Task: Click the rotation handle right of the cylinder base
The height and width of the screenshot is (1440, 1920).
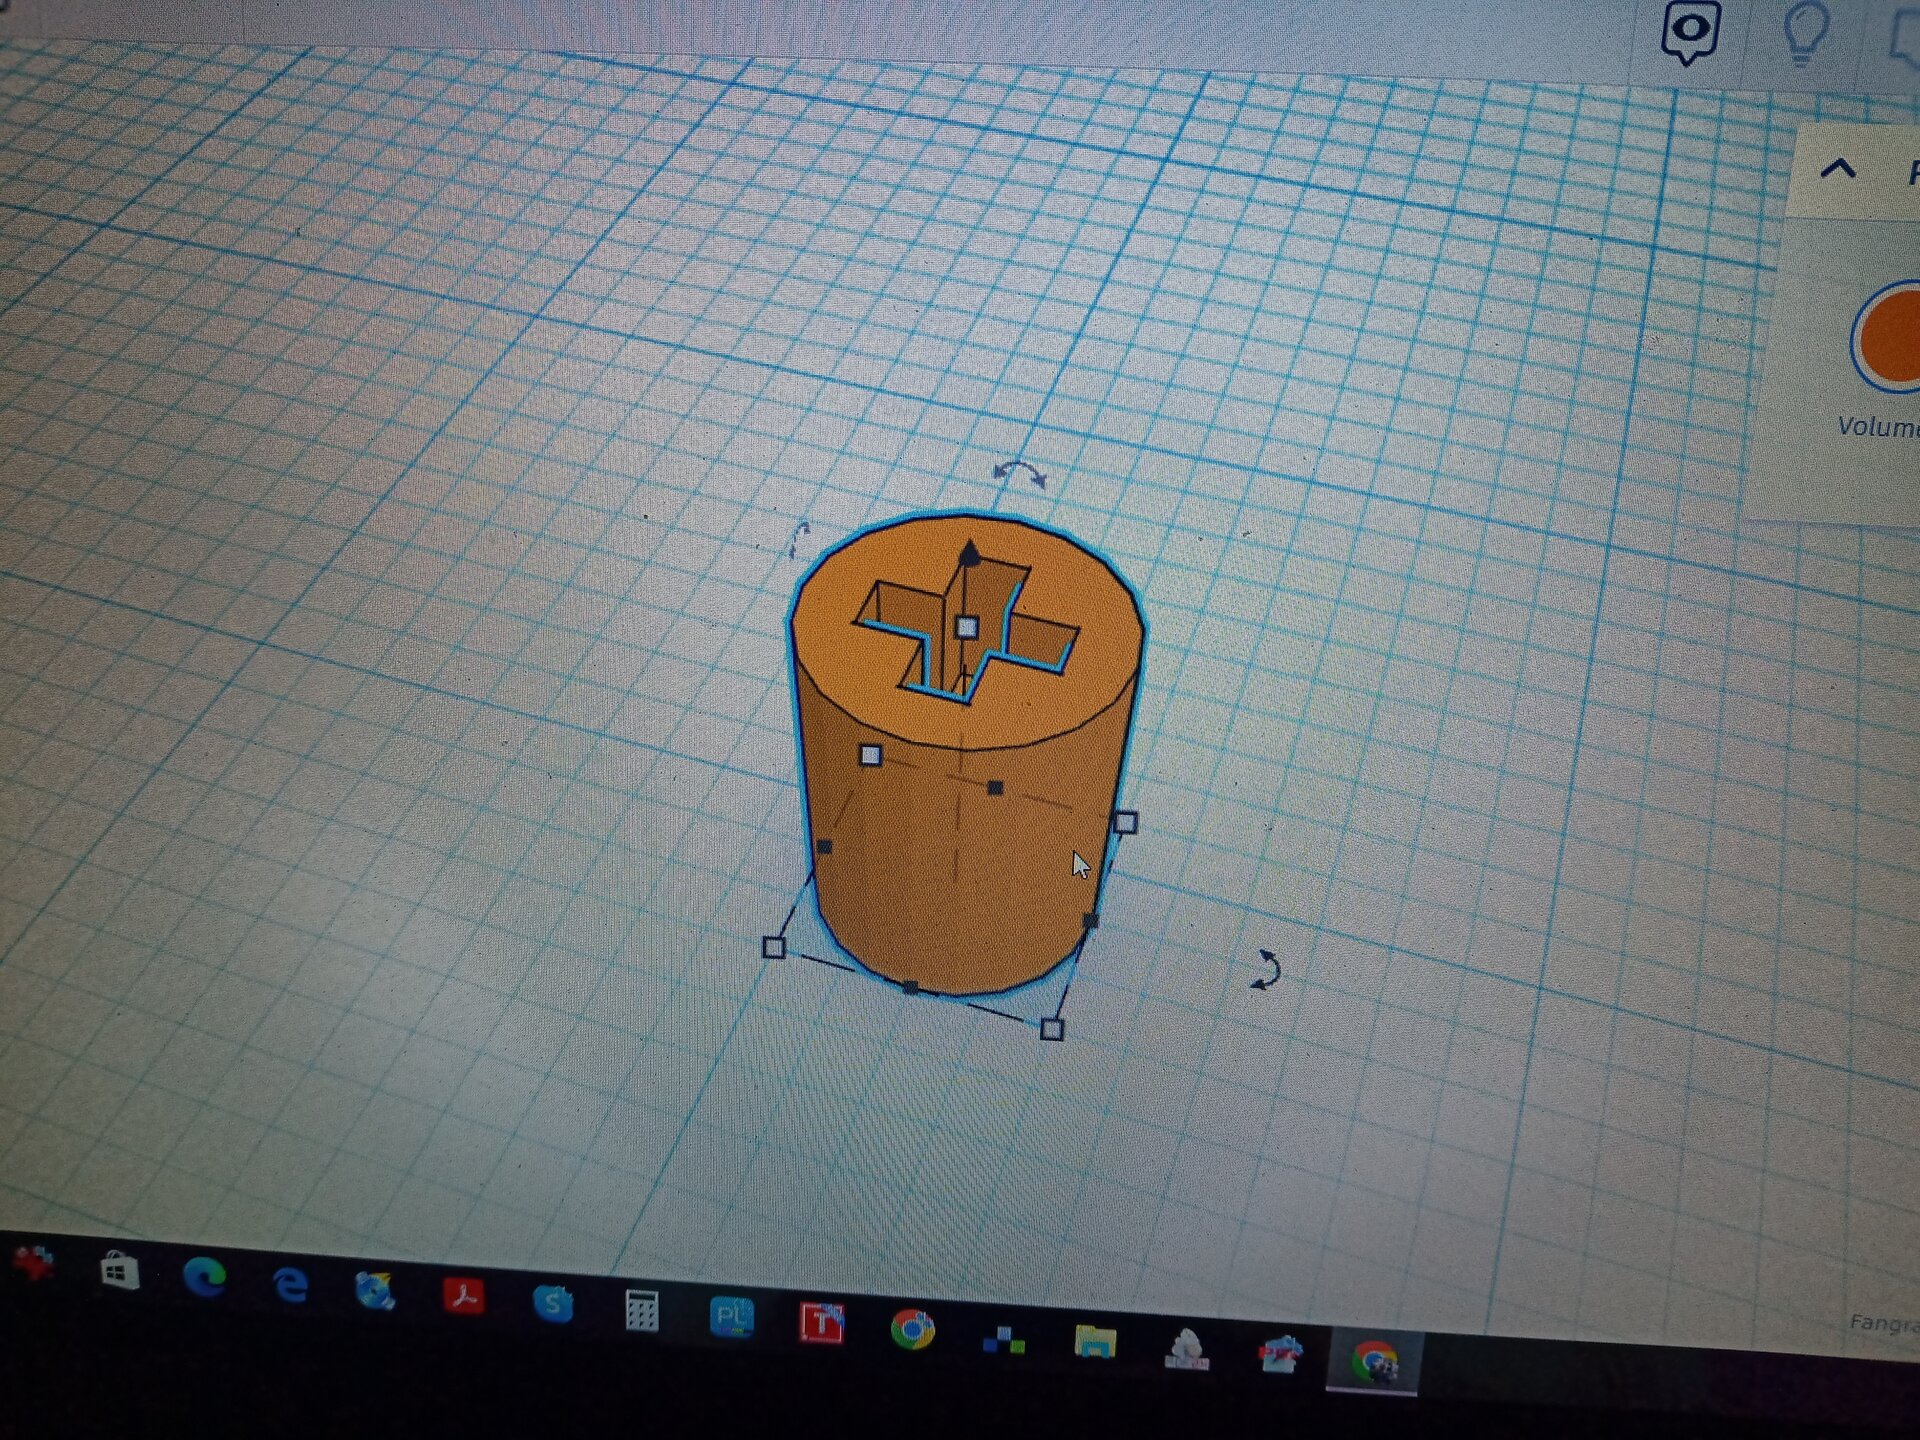Action: tap(1266, 970)
